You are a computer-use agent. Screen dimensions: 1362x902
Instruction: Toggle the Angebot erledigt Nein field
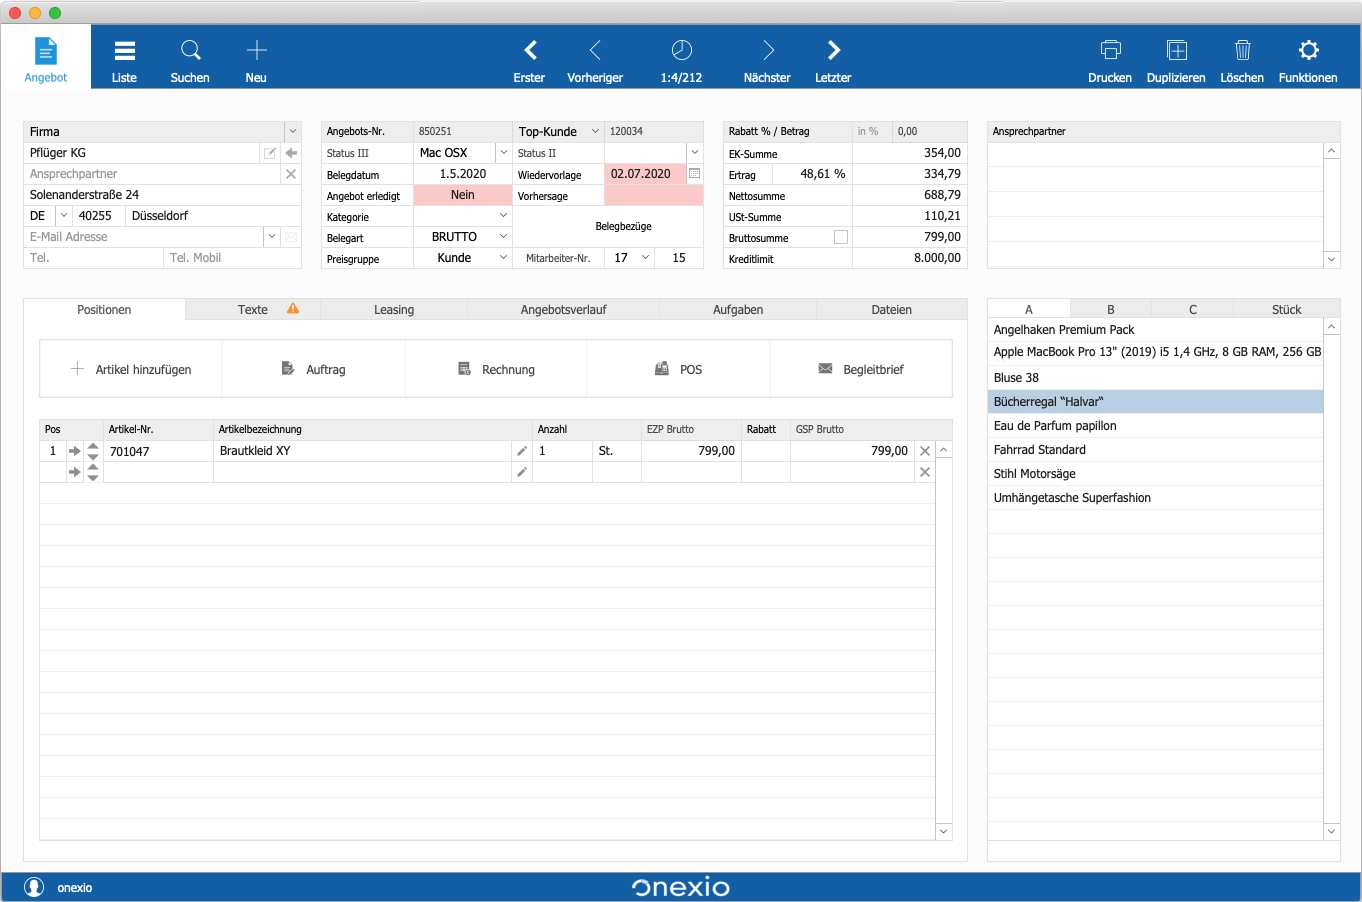463,195
